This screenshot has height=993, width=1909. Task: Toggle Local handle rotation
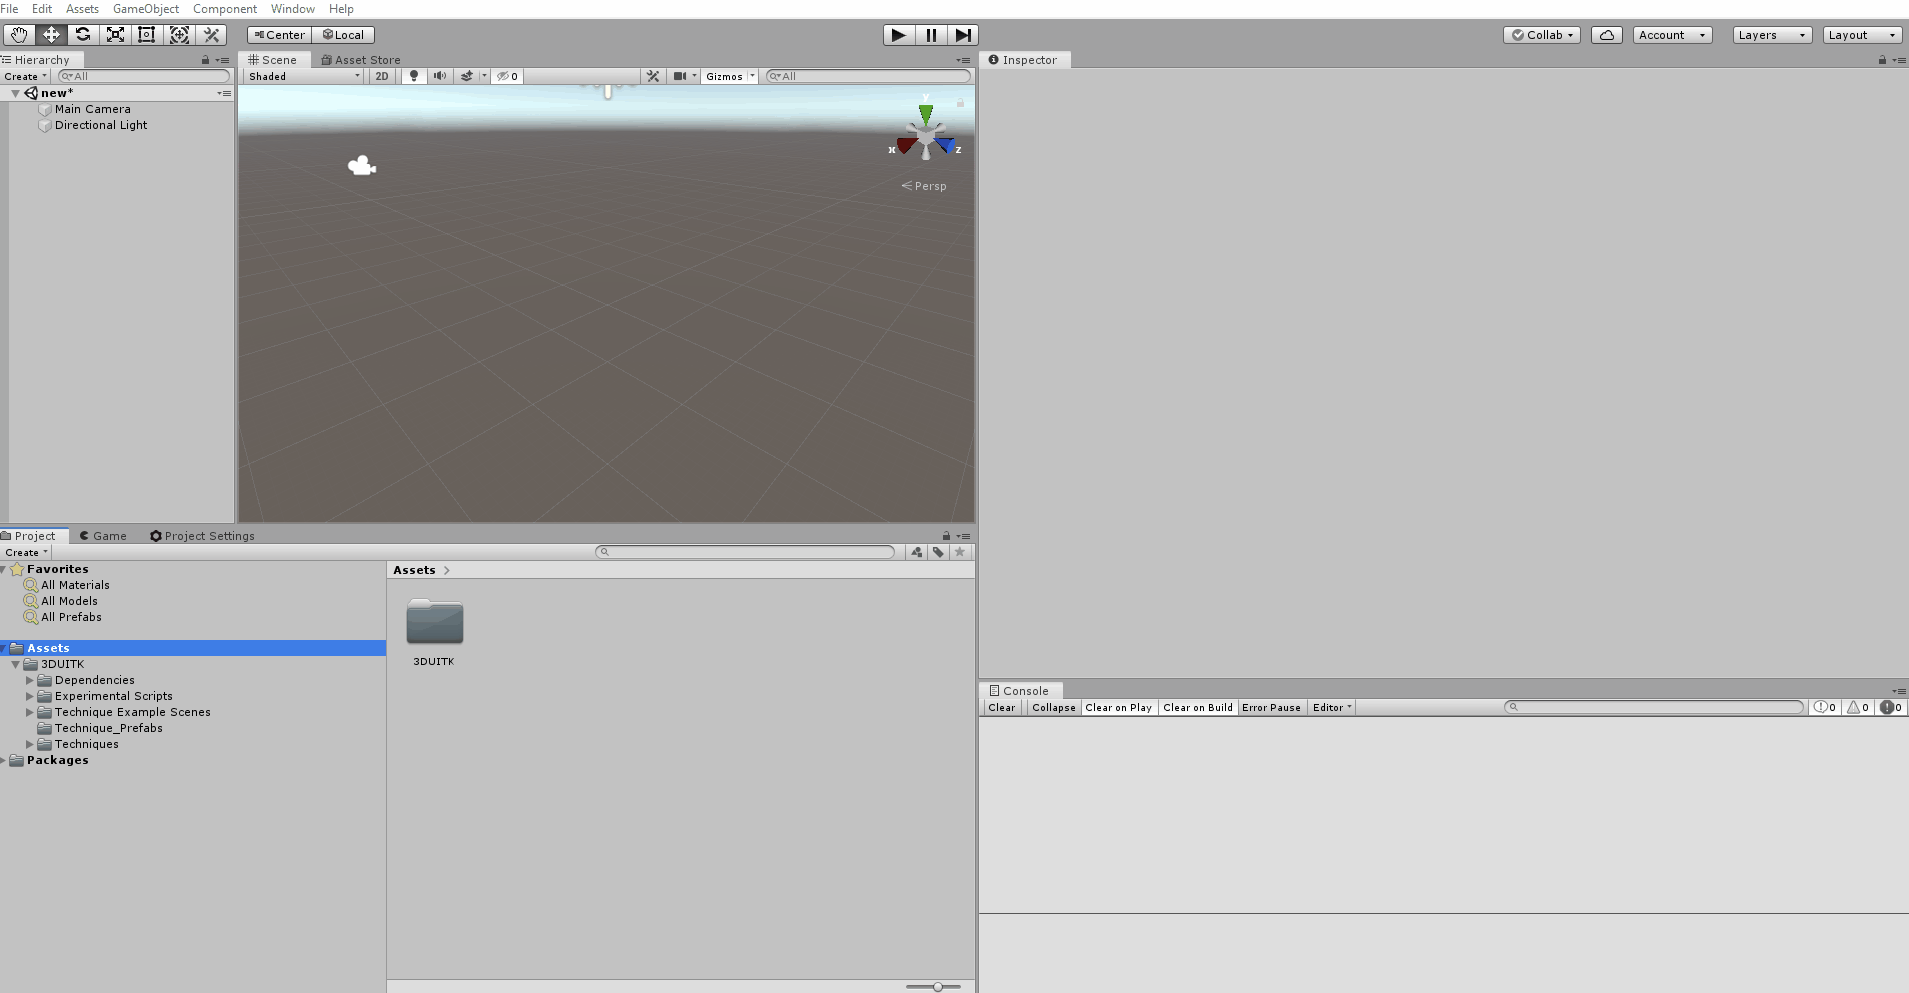pyautogui.click(x=343, y=35)
